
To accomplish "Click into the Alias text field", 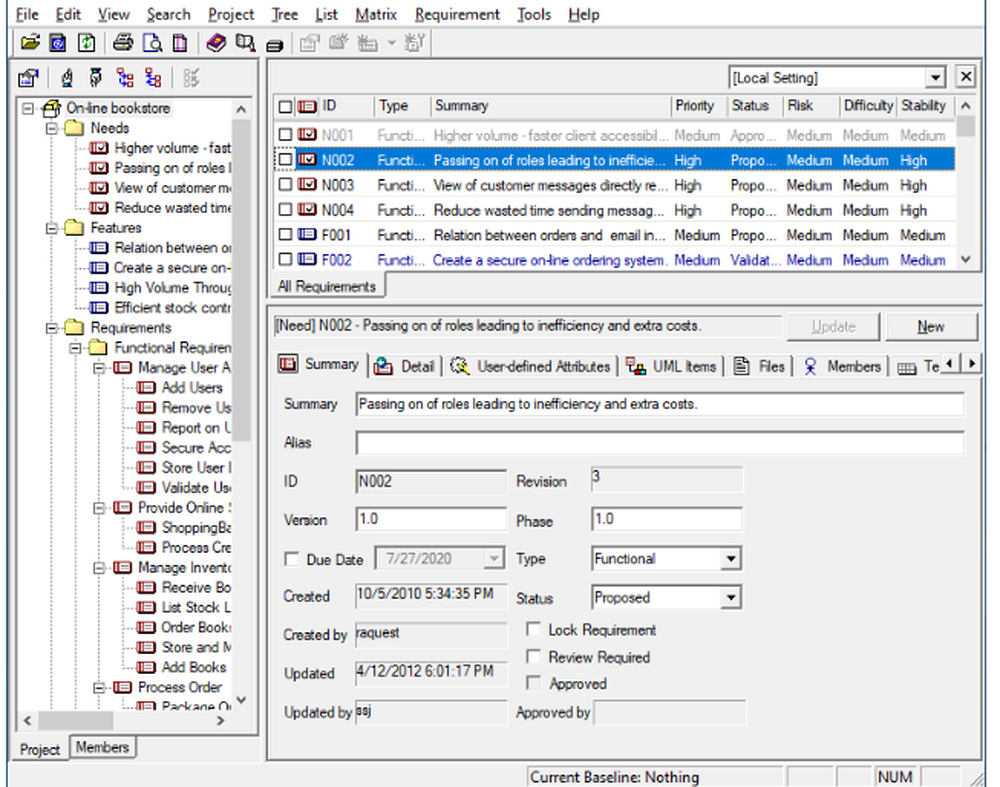I will (660, 443).
